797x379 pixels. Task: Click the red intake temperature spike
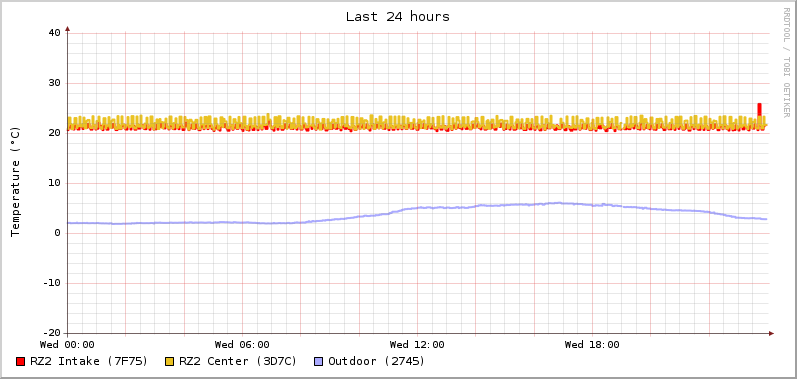759,110
